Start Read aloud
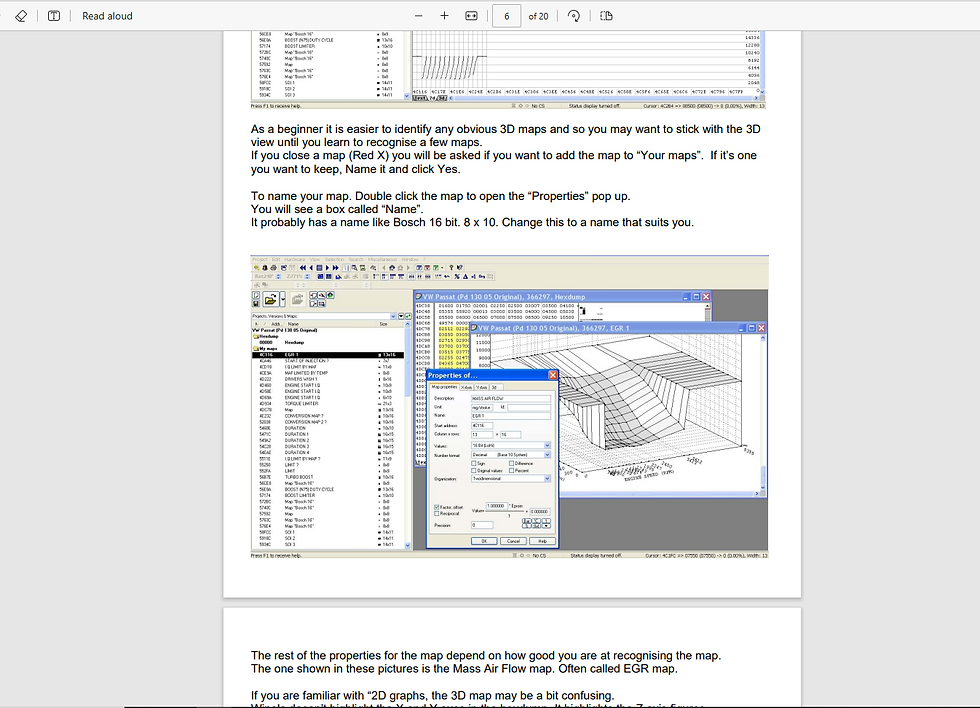 pyautogui.click(x=107, y=16)
